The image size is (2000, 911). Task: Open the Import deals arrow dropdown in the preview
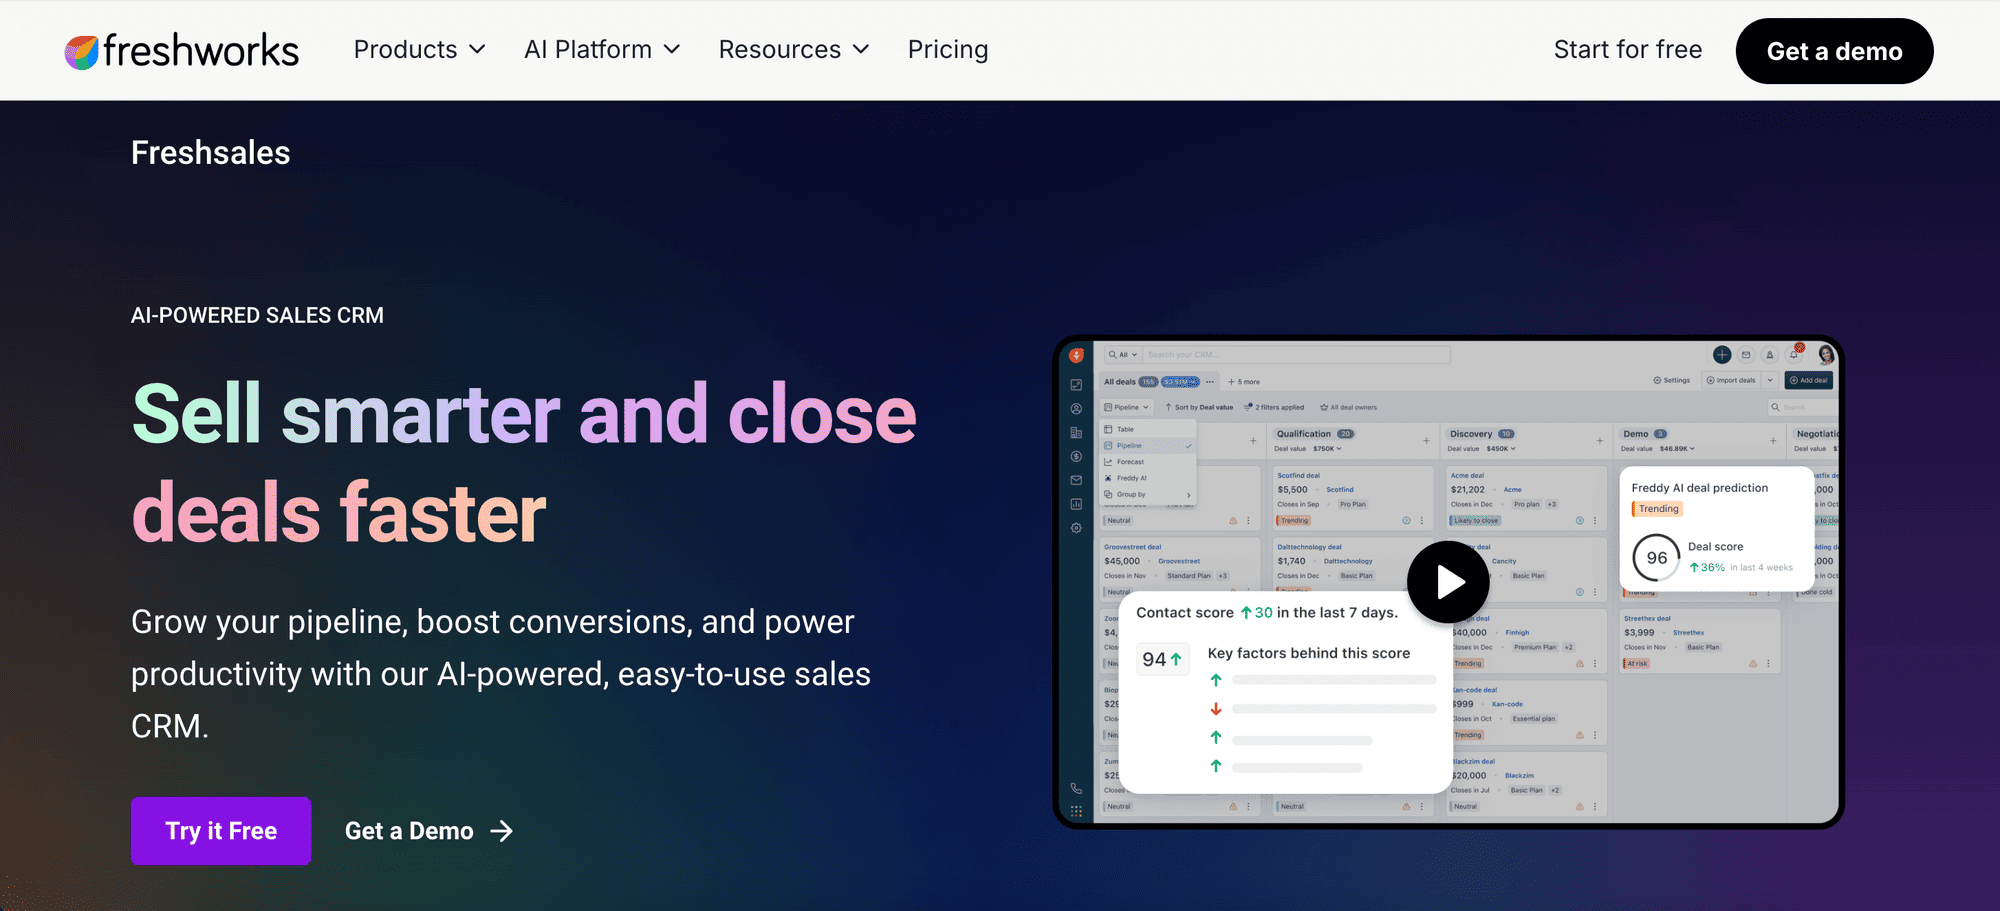[x=1770, y=380]
